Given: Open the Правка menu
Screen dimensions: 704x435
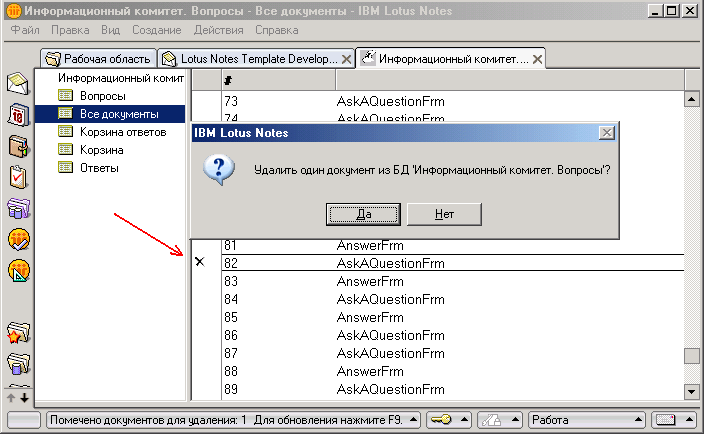Looking at the screenshot, I should pos(70,30).
